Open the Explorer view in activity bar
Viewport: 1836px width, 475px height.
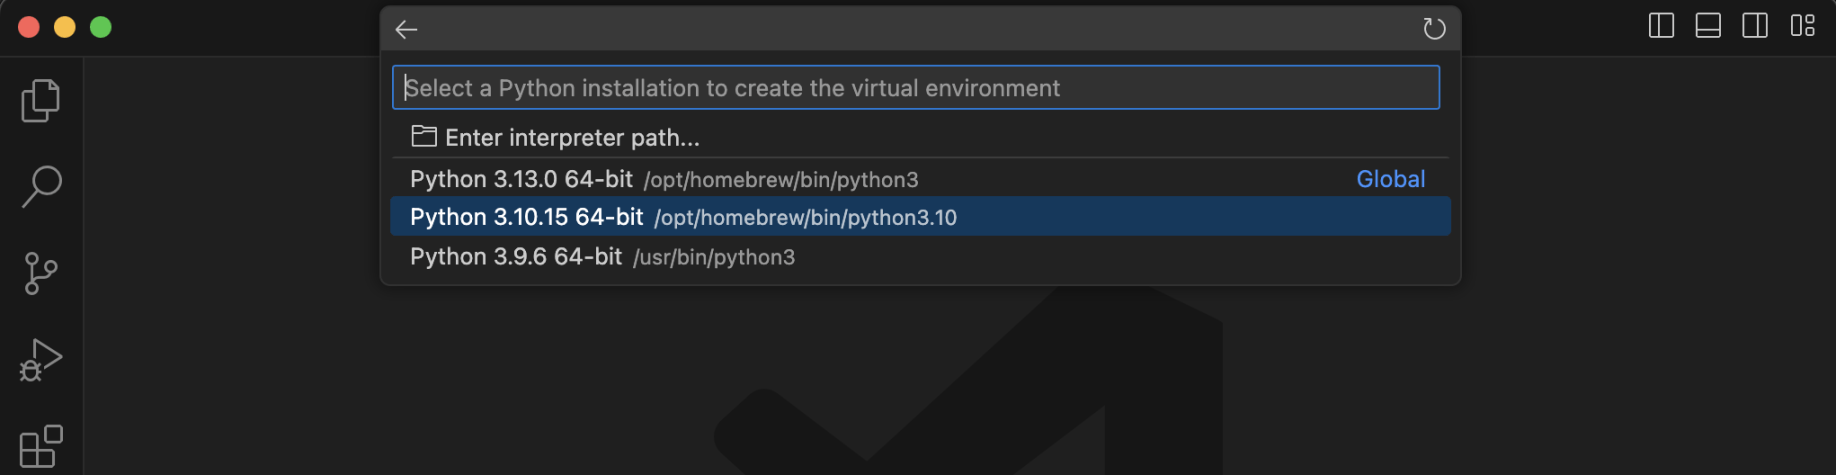(x=41, y=100)
